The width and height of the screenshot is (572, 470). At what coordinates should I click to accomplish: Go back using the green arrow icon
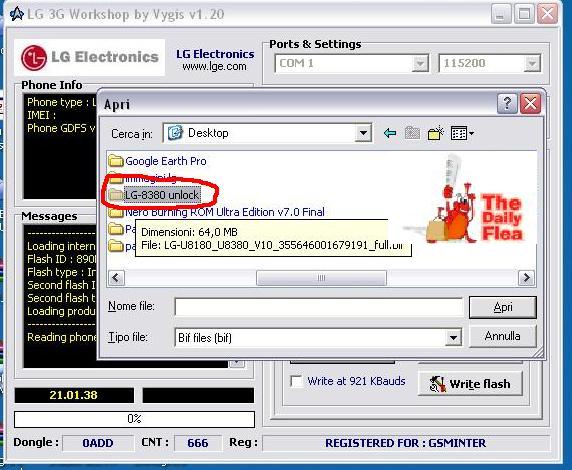[x=390, y=133]
